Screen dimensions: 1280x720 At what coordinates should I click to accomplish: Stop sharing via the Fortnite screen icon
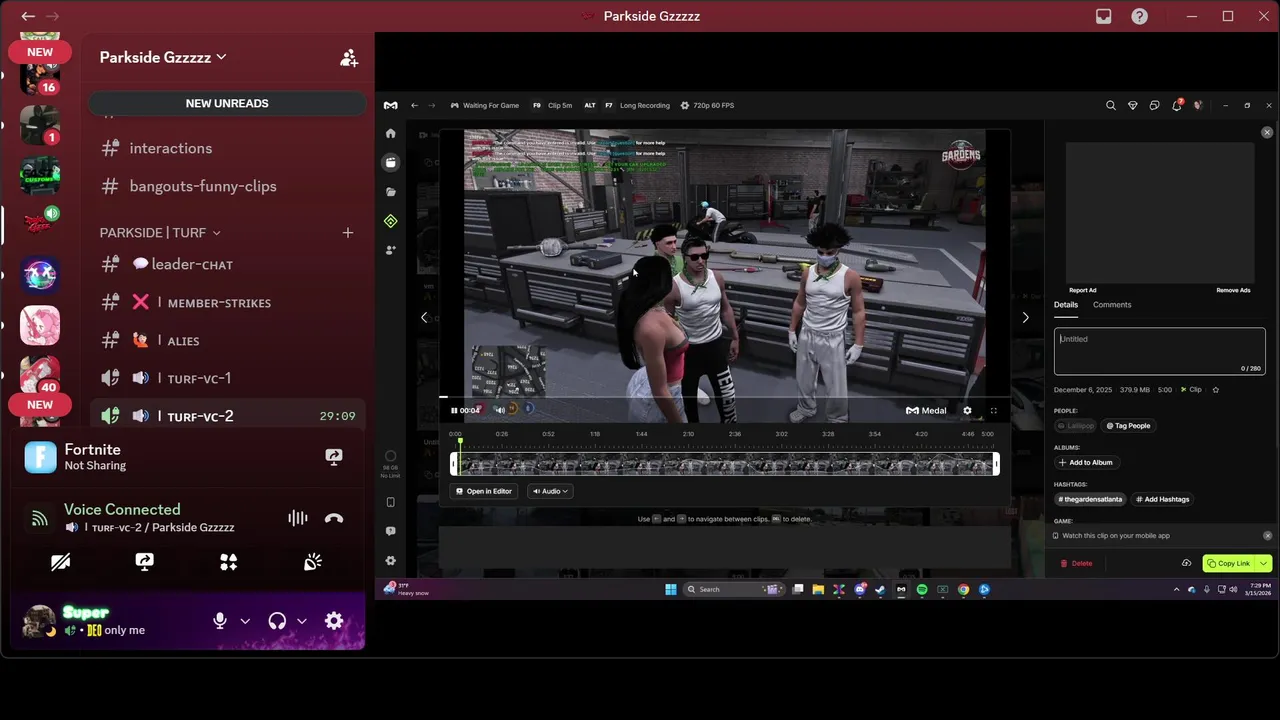[x=334, y=457]
